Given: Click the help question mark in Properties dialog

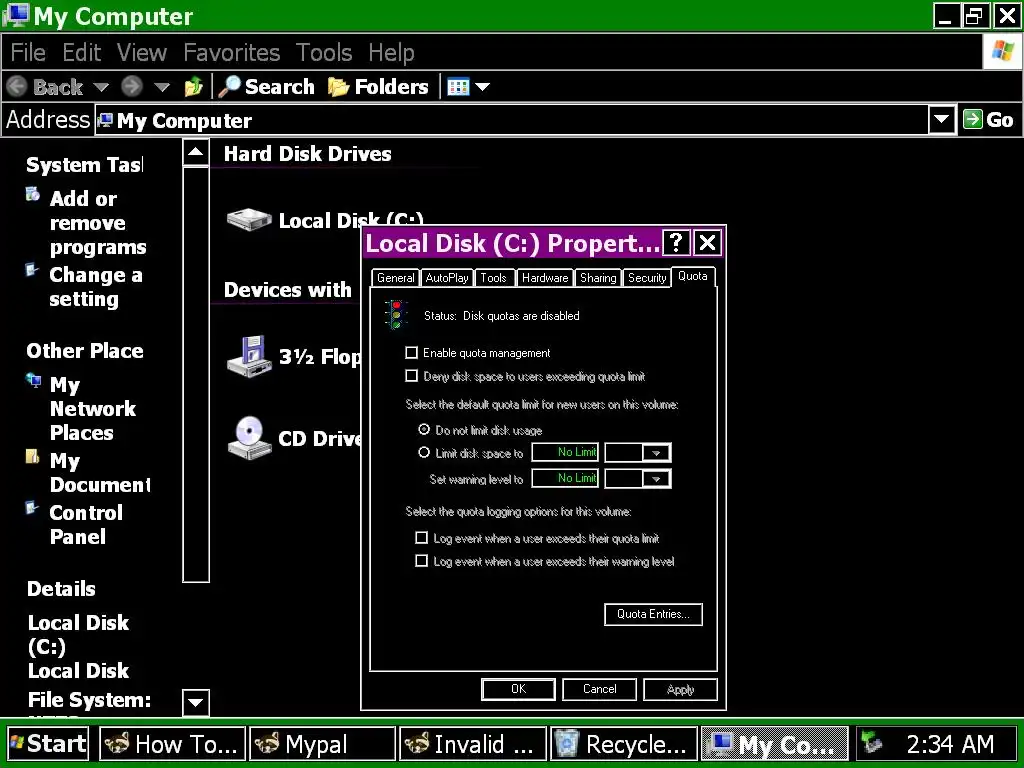Looking at the screenshot, I should point(676,243).
